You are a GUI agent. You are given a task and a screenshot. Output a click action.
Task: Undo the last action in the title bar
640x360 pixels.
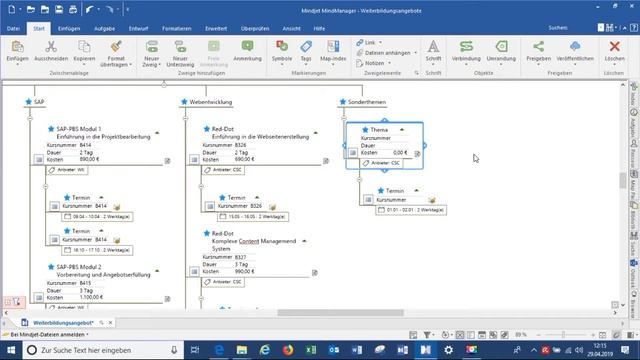click(90, 9)
